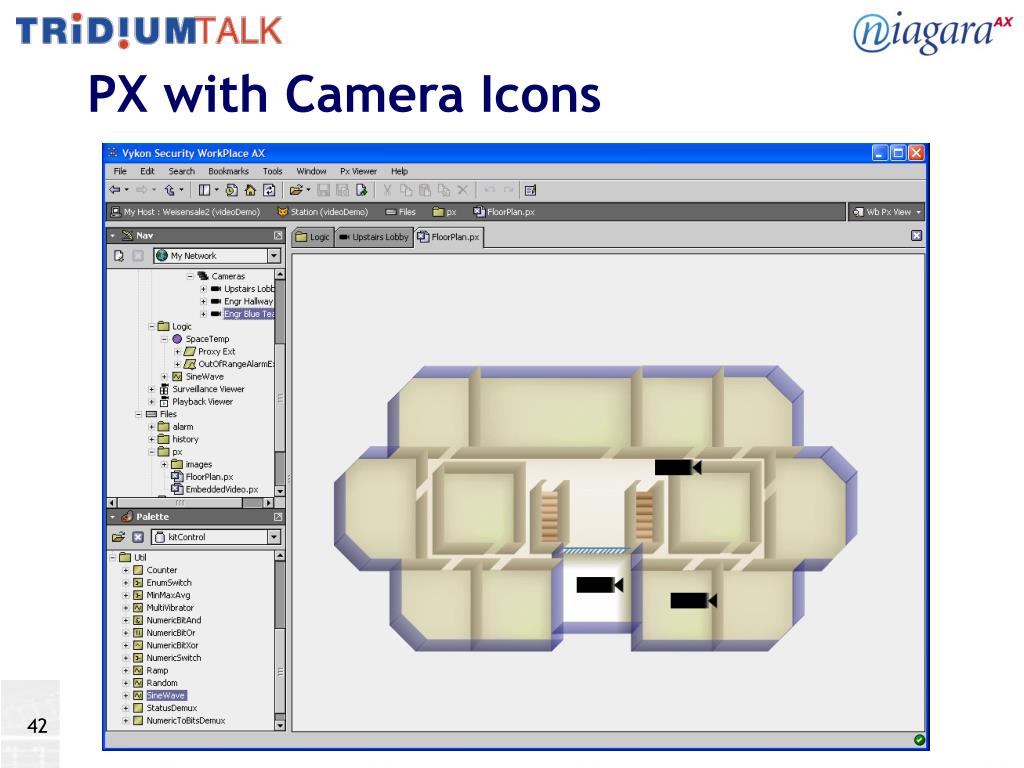
Task: Open the Wb Px View selector
Action: click(x=888, y=212)
